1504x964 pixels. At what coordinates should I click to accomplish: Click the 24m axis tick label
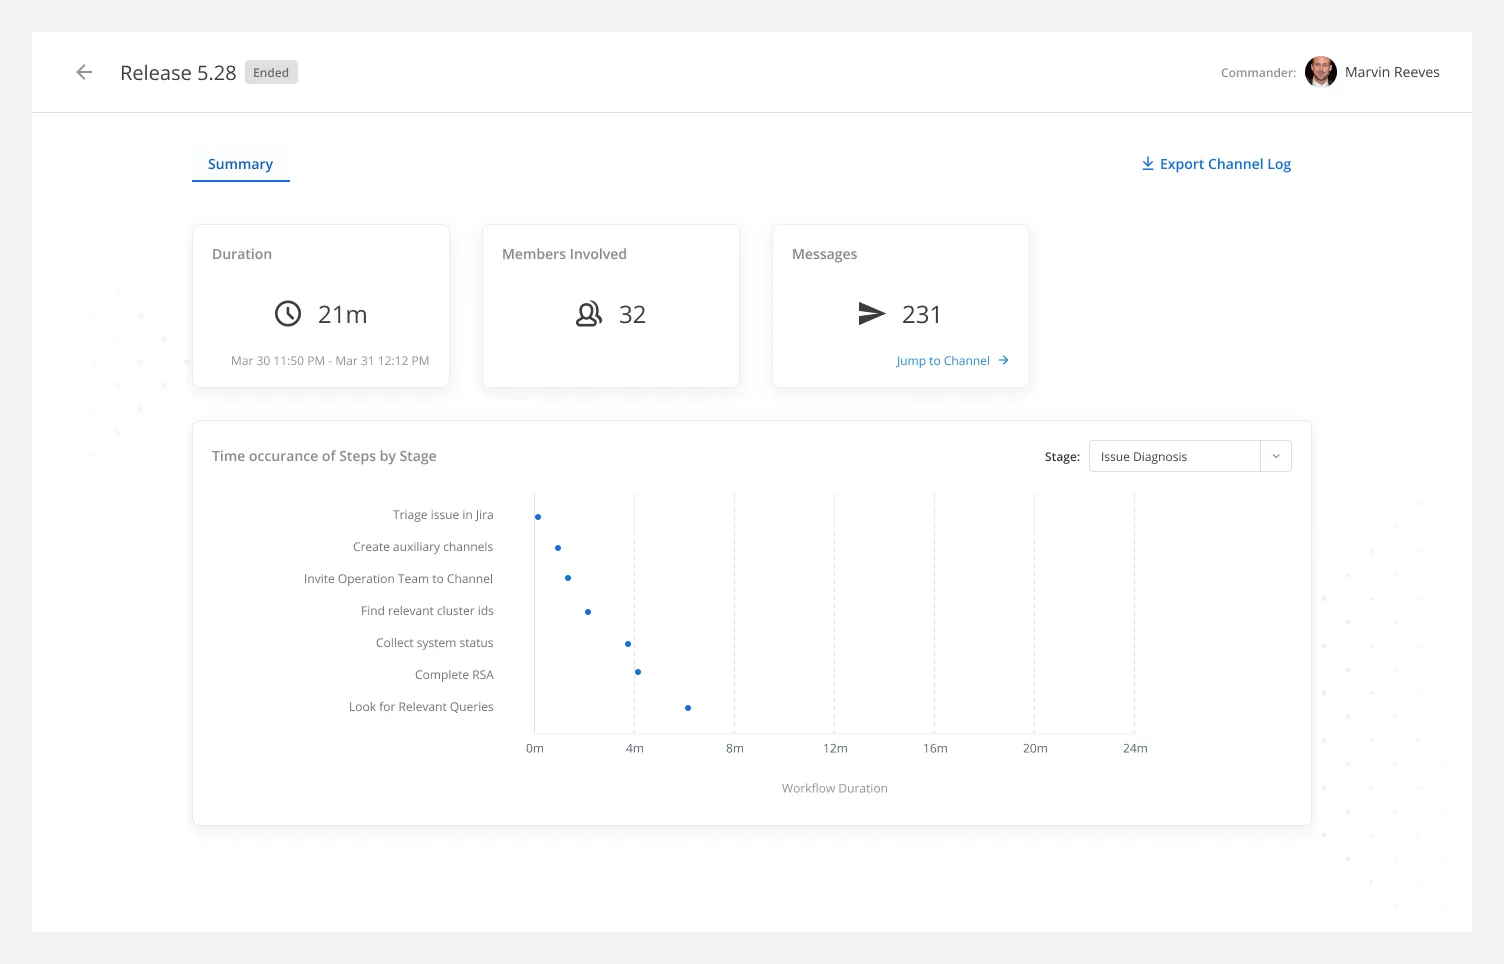point(1135,748)
